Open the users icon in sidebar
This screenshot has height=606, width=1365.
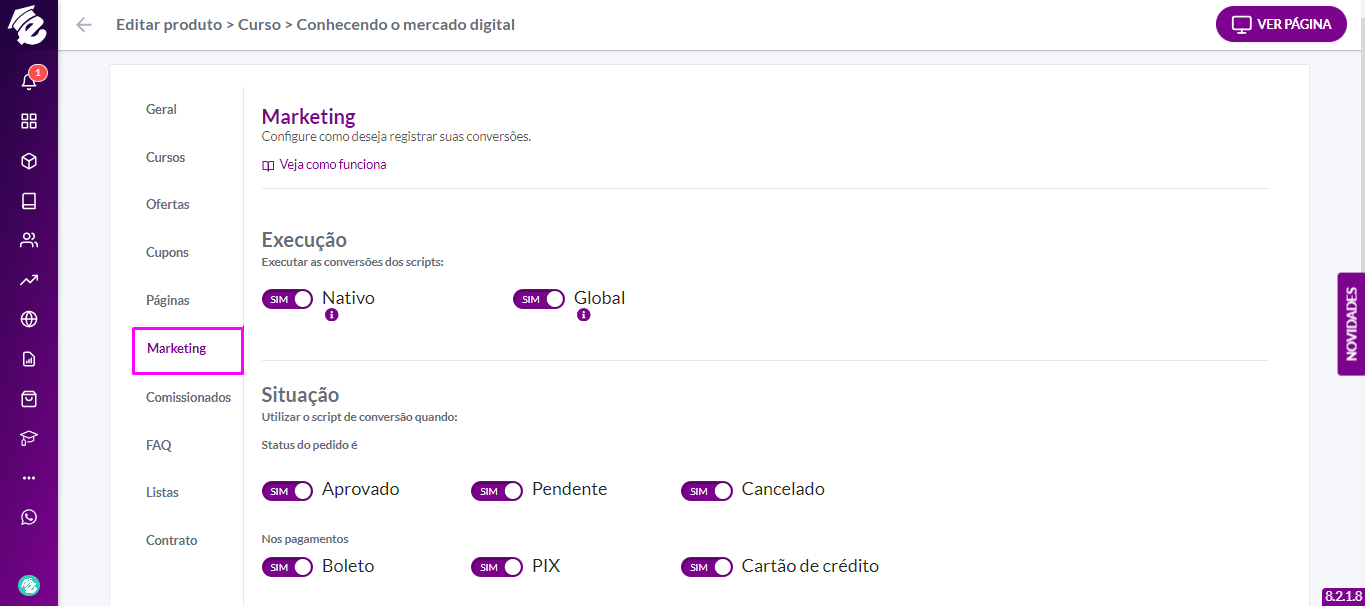[29, 240]
